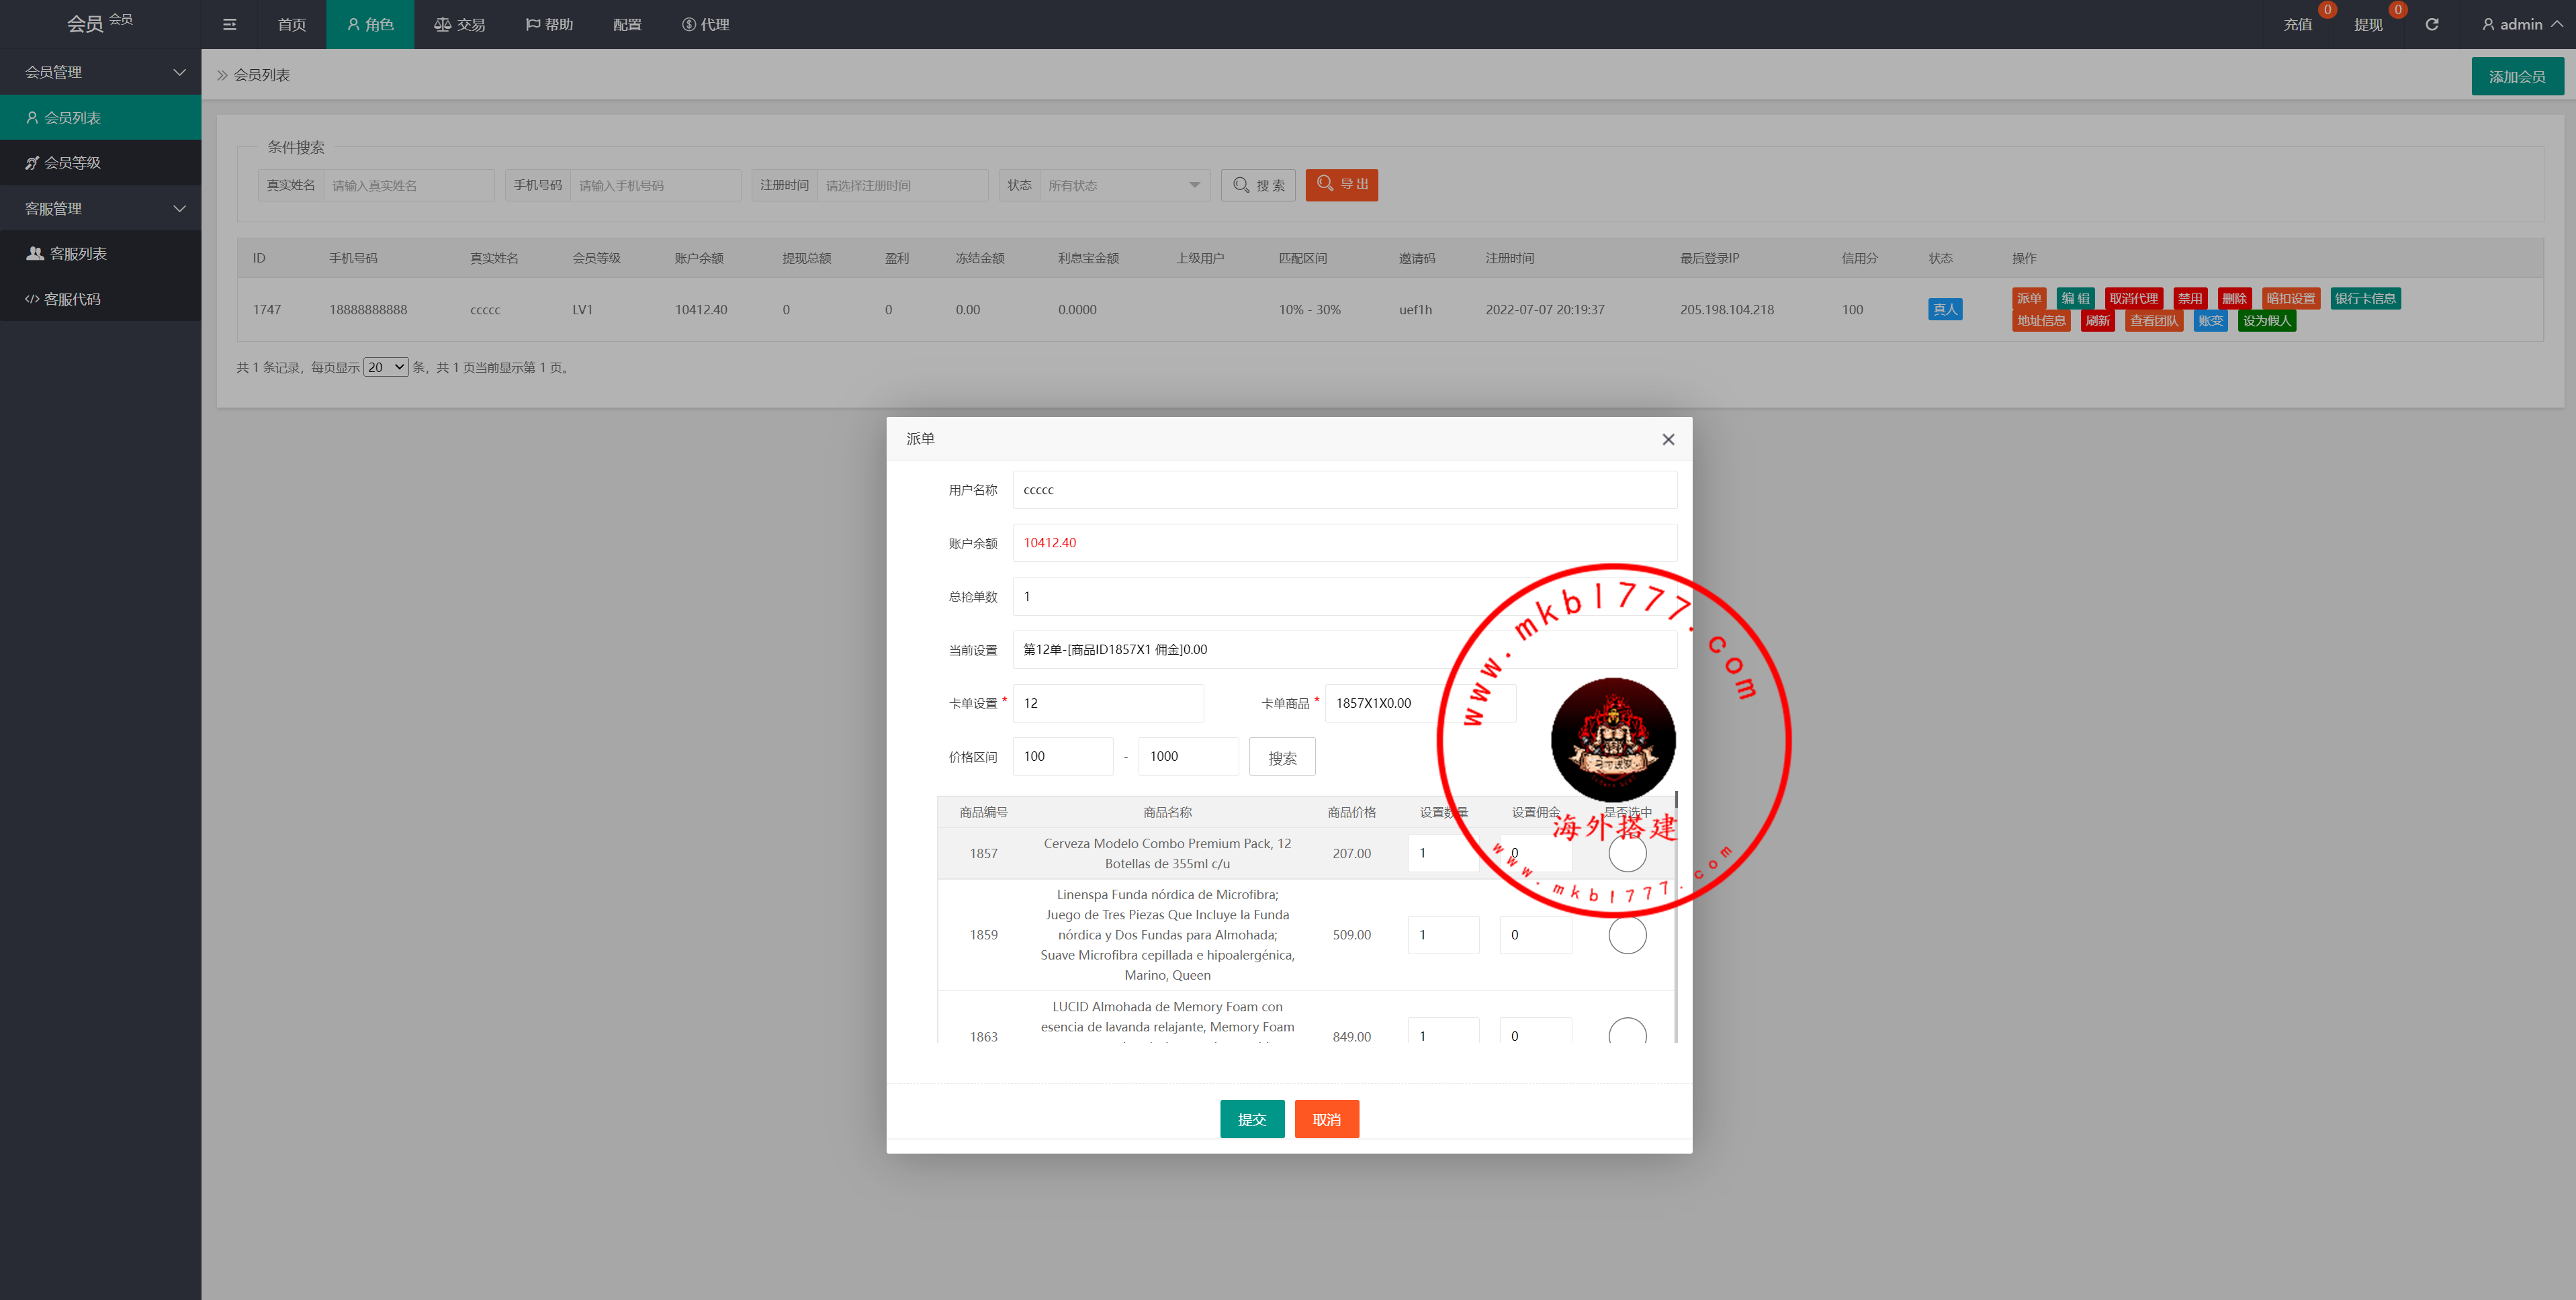Go to 会员列表 in sidebar
The width and height of the screenshot is (2576, 1300).
100,117
